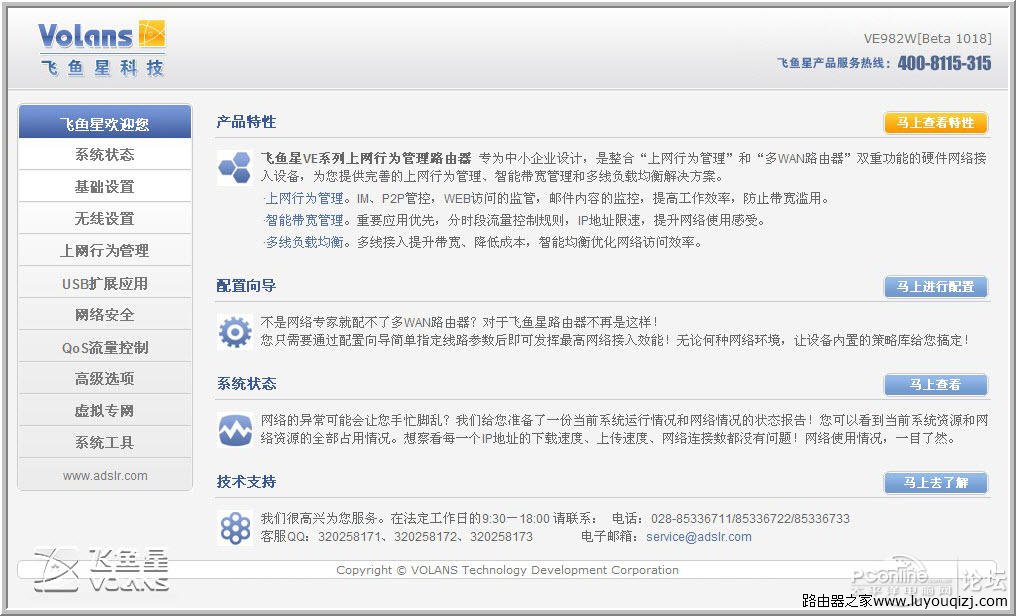This screenshot has width=1016, height=616.
Task: Open the 虚拟专网 sidebar menu
Action: (105, 411)
